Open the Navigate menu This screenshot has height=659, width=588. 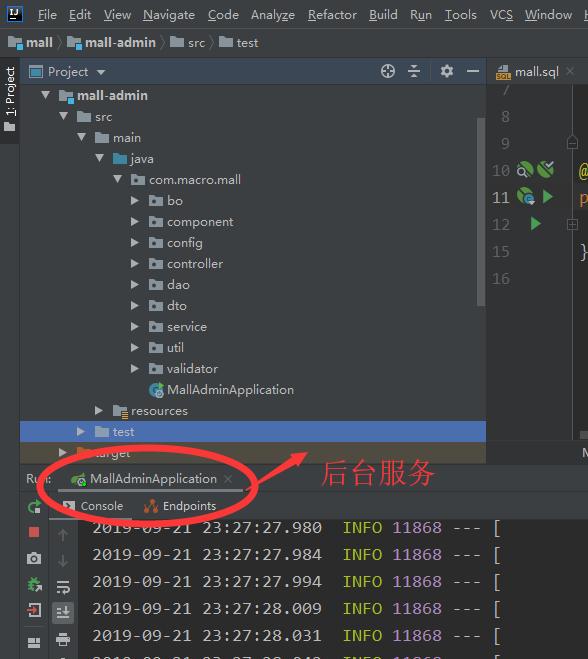(x=169, y=15)
